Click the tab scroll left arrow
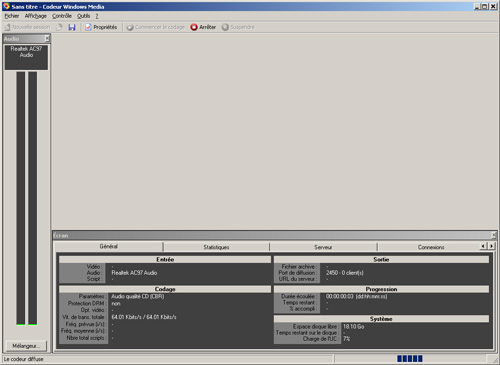This screenshot has width=500, height=365. 483,246
